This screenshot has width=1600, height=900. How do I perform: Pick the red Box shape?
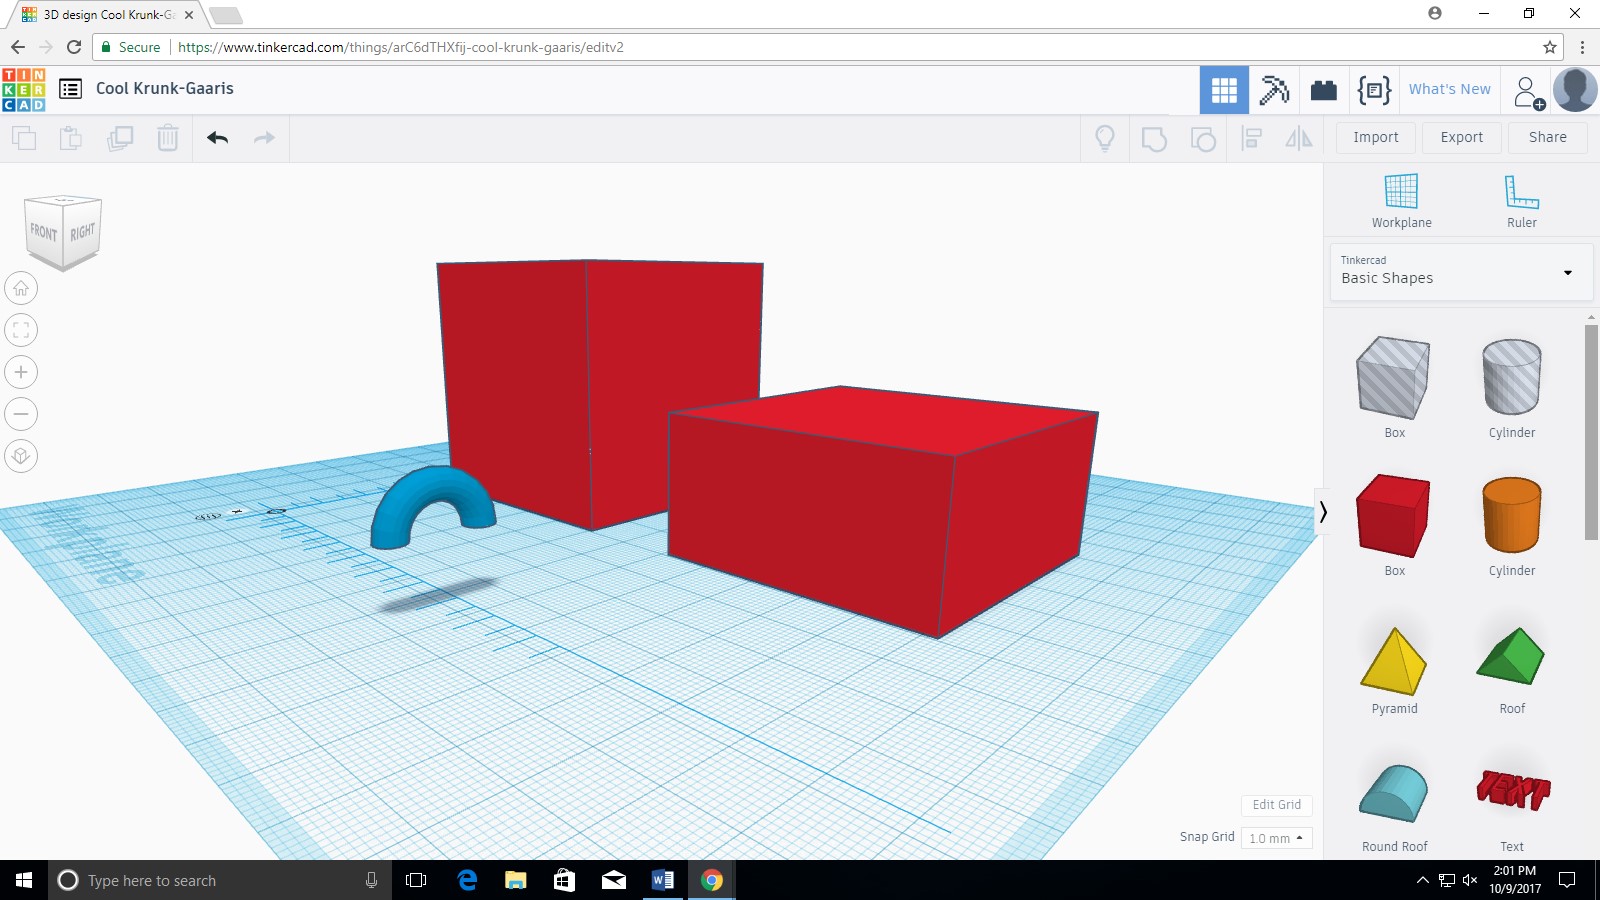pos(1393,516)
